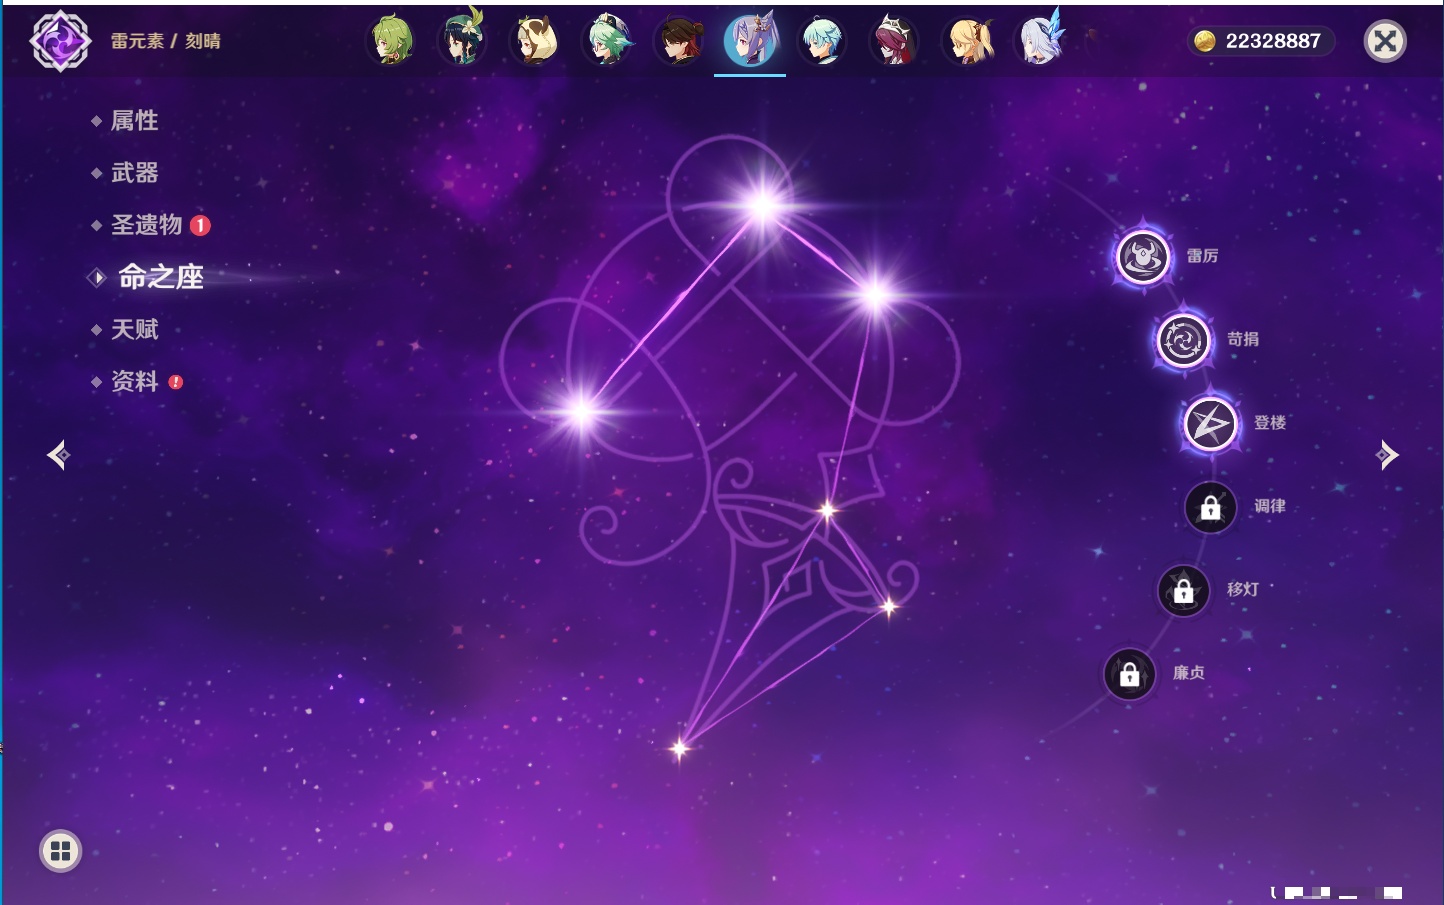Screen dimensions: 1444x905
Task: Click the 廉贞 label text
Action: tap(1189, 673)
